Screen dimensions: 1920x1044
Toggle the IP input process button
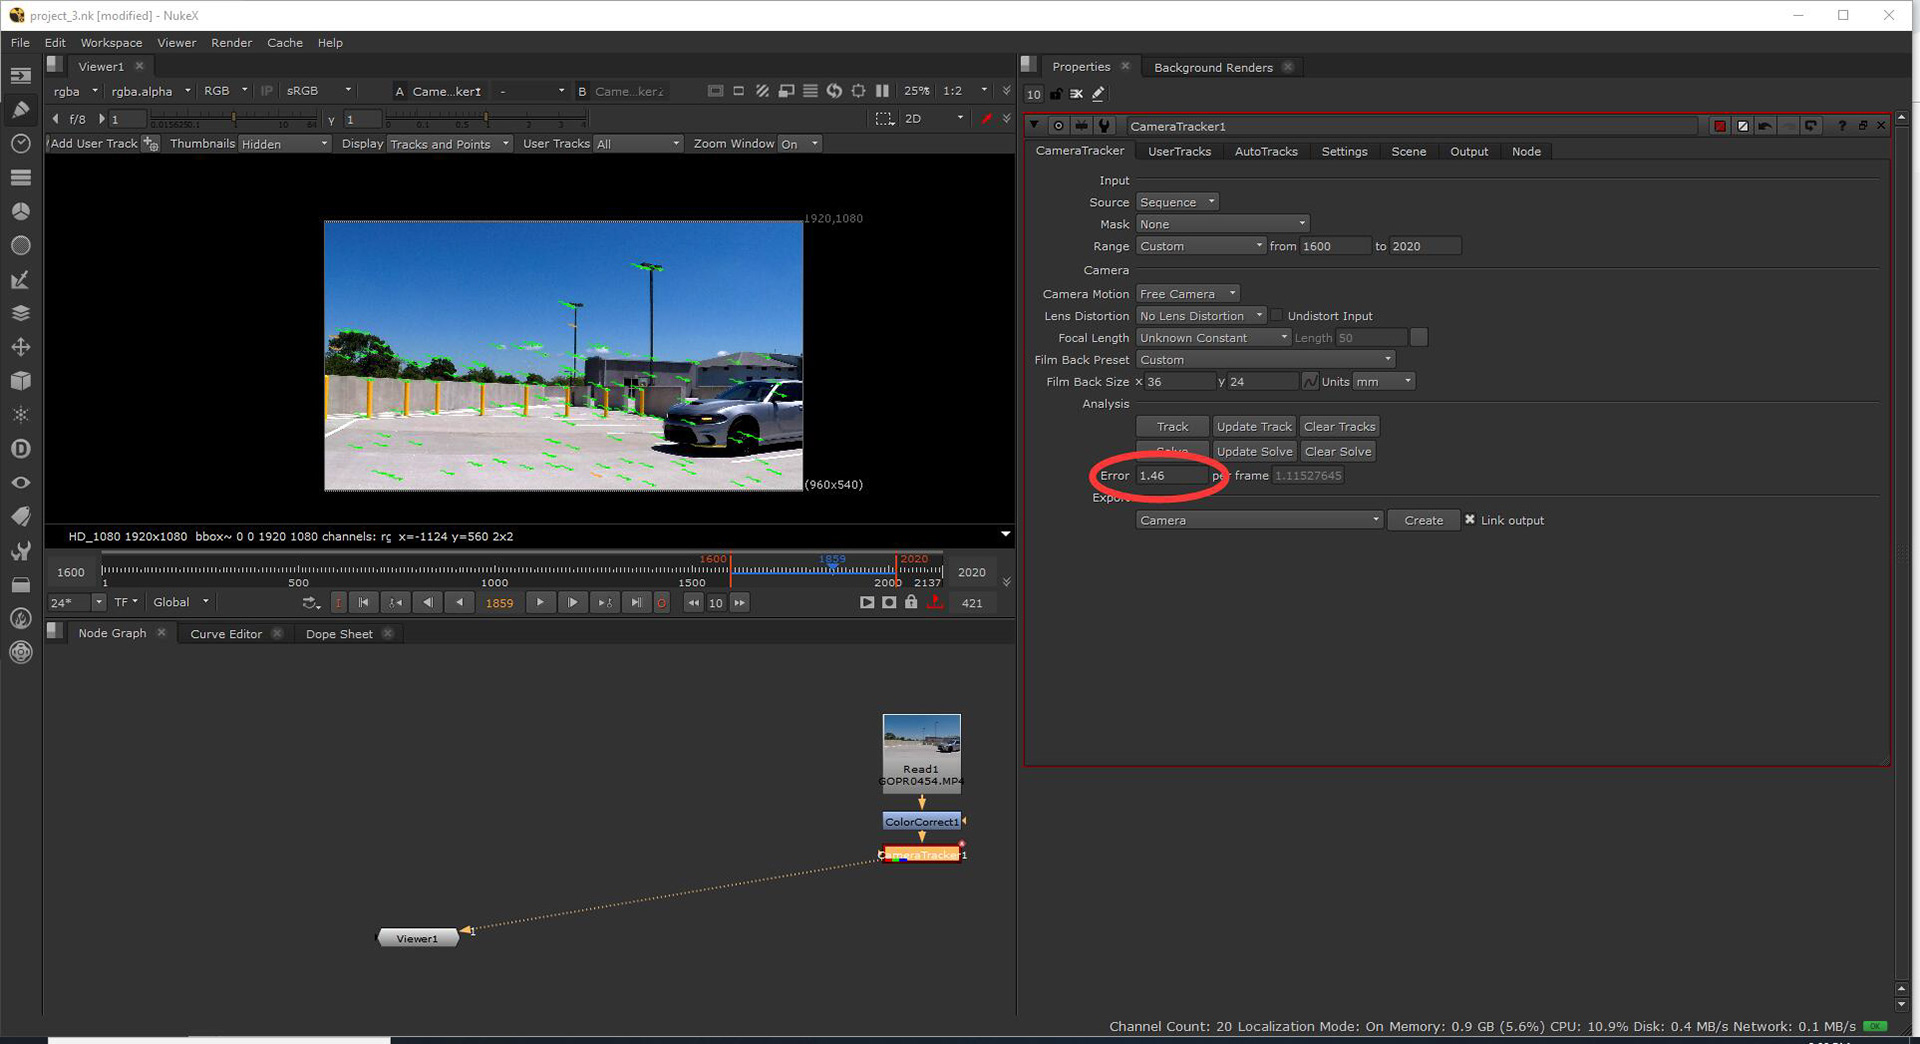266,91
